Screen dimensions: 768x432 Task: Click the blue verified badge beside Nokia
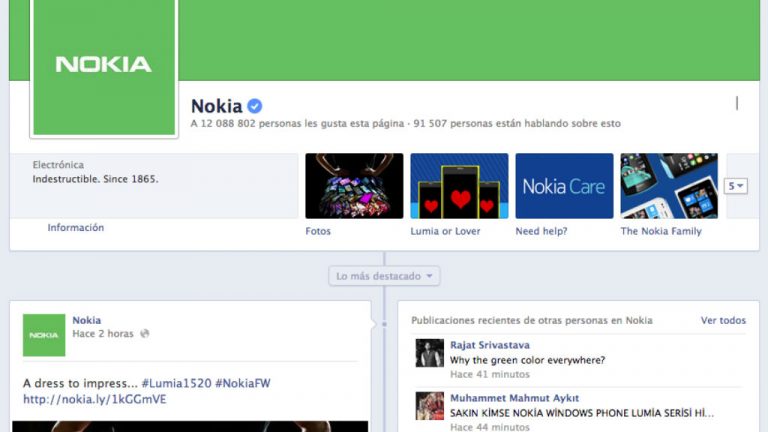coord(254,106)
